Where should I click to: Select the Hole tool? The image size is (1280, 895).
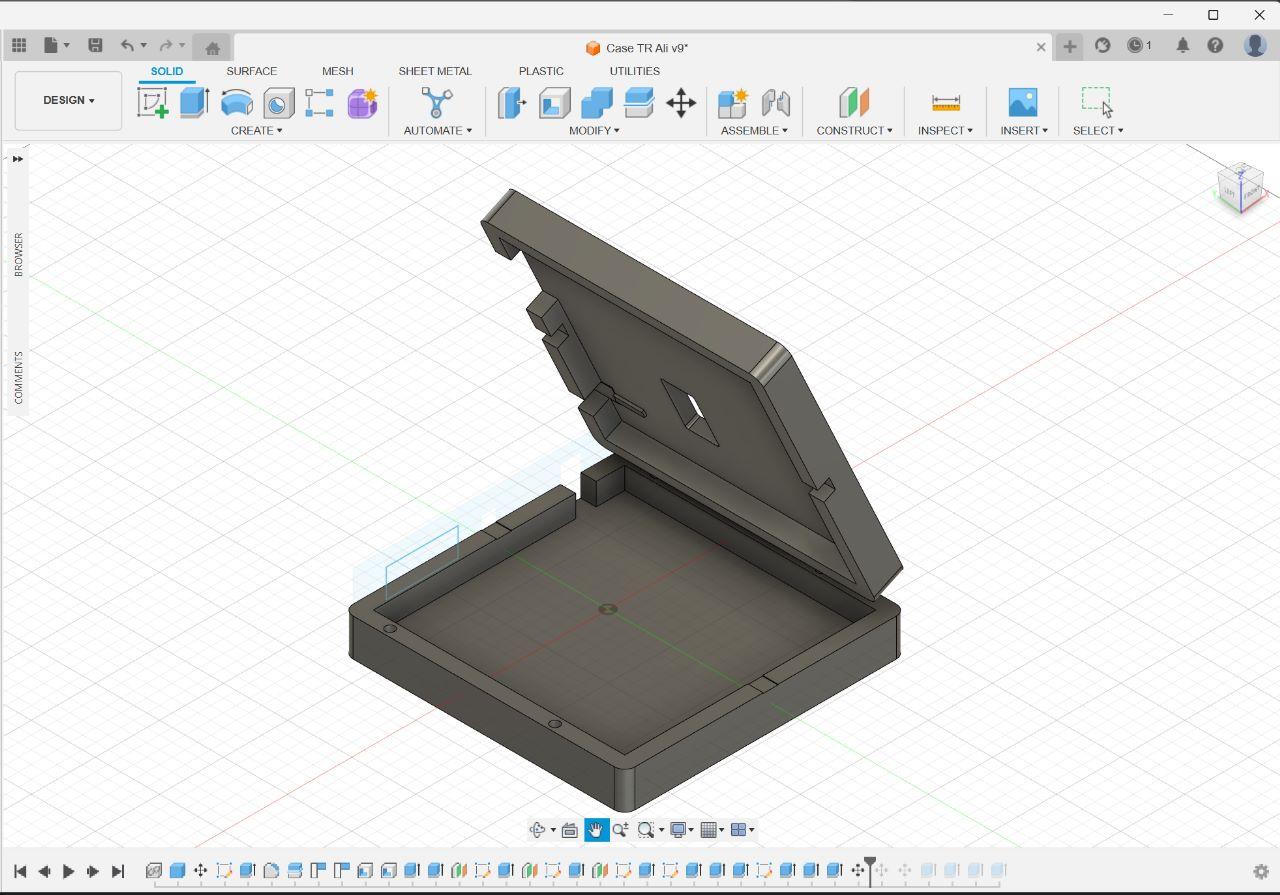(278, 102)
